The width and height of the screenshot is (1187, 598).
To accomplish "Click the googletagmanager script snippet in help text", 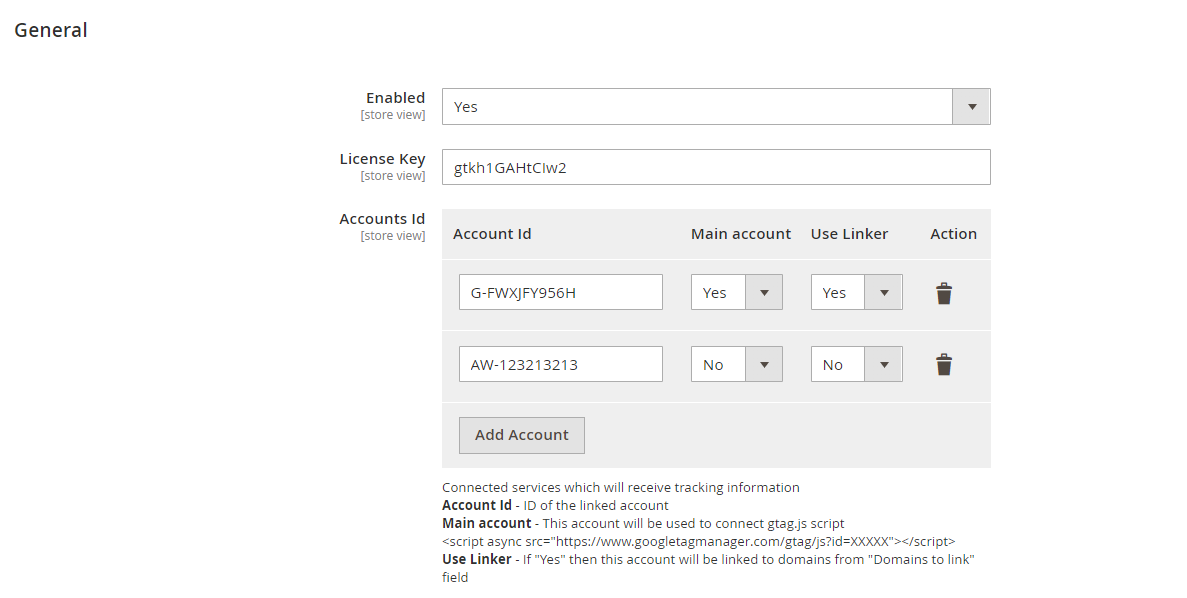I will click(698, 541).
